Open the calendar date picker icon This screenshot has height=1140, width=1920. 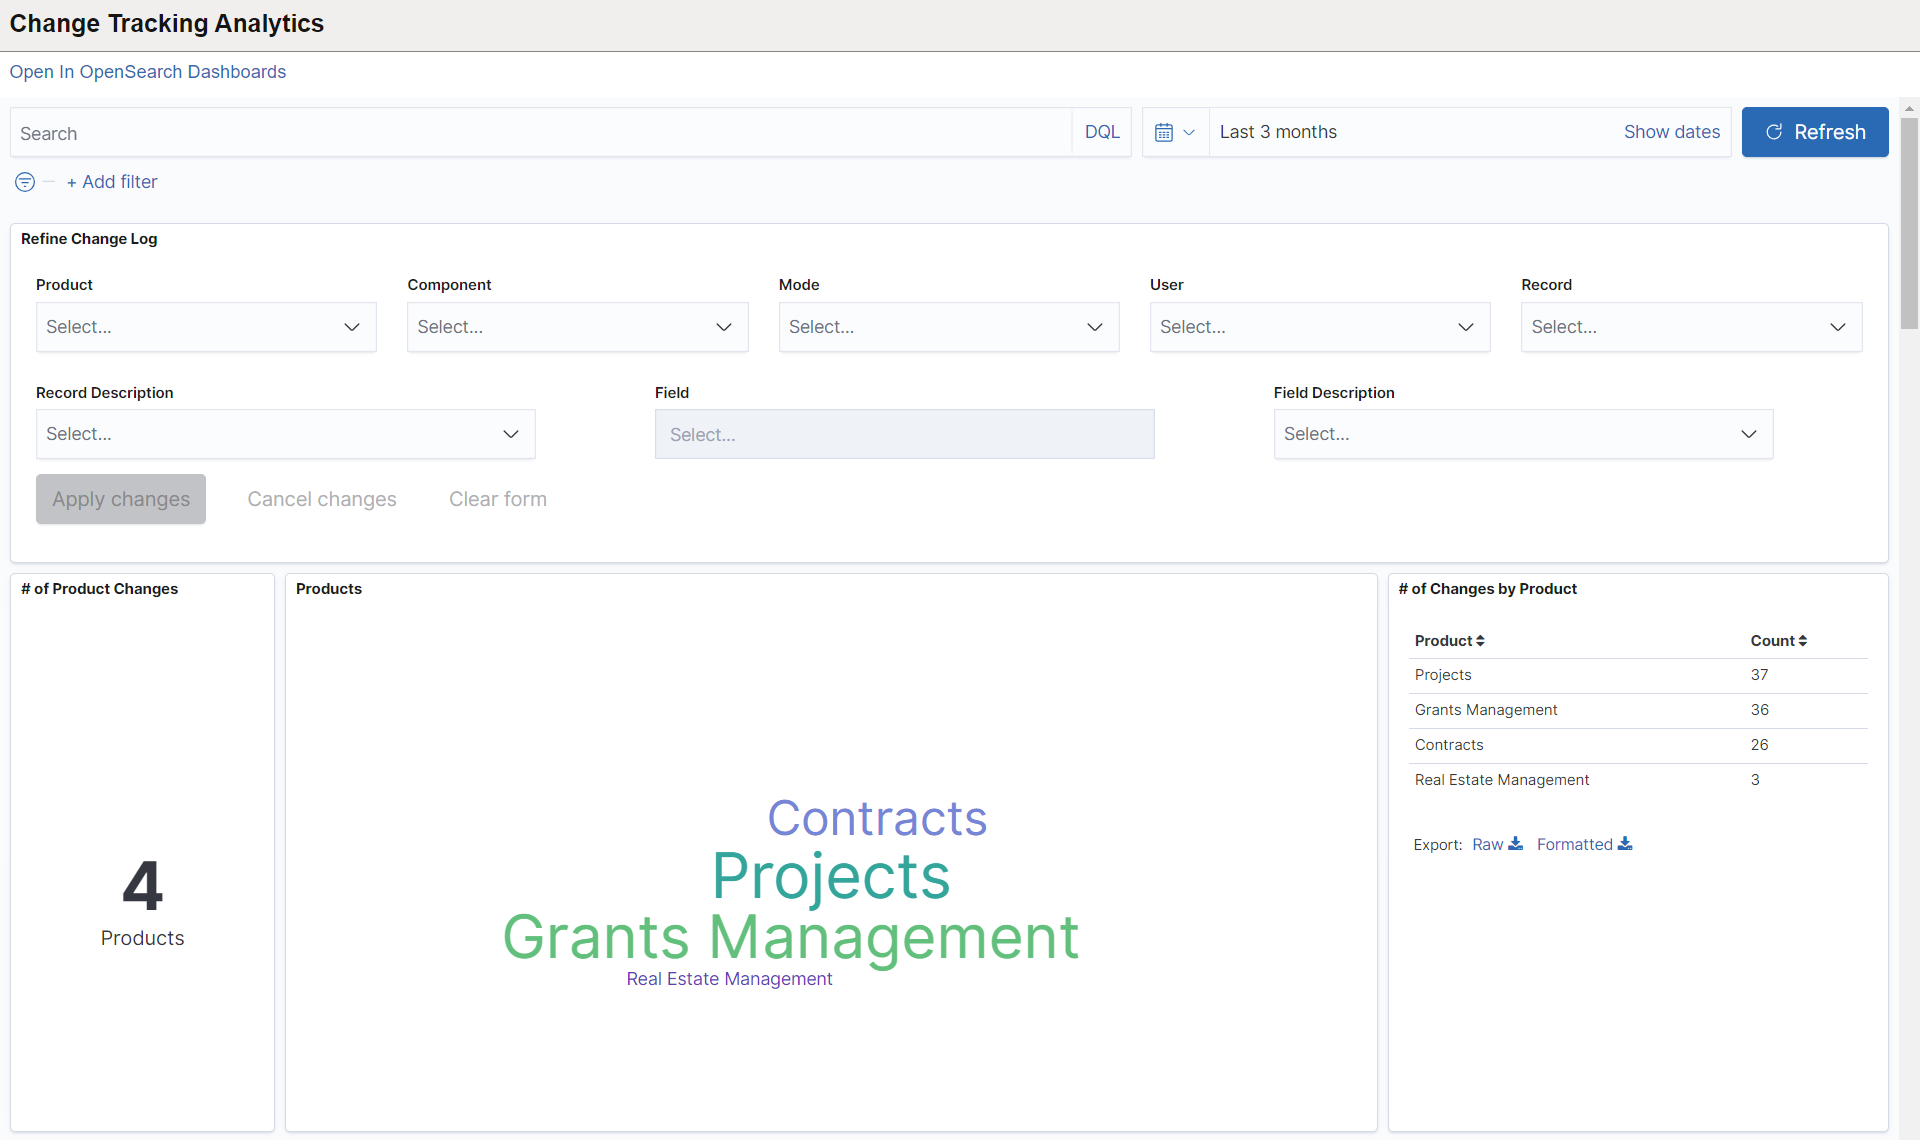point(1164,132)
